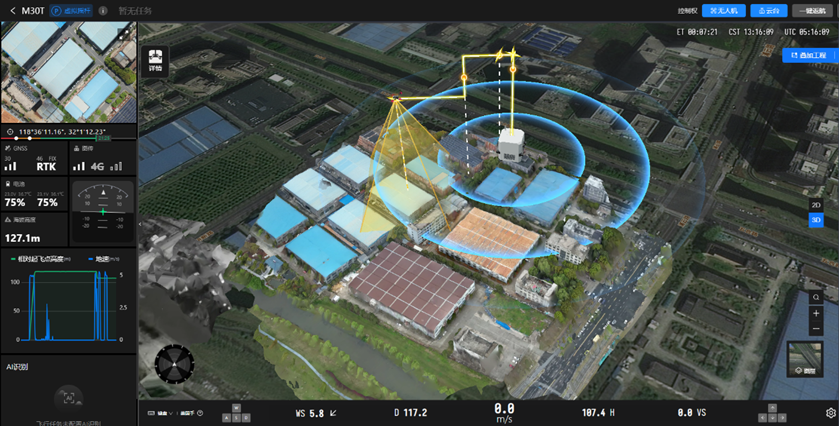Viewport: 839px width, 426px height.
Task: Click the back arrow beside M30T
Action: [11, 10]
